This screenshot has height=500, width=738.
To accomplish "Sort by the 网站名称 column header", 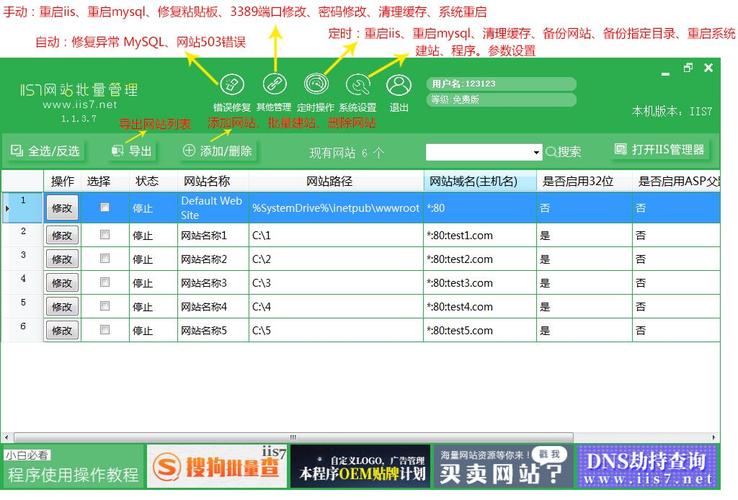I will click(213, 181).
